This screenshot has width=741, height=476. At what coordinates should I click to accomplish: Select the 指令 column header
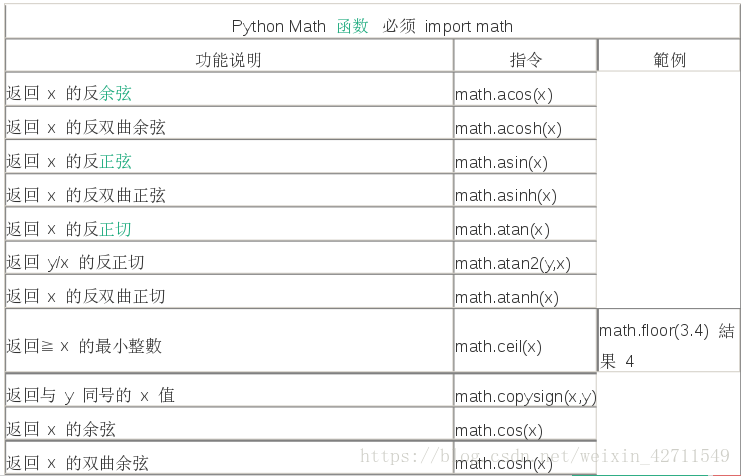click(526, 60)
